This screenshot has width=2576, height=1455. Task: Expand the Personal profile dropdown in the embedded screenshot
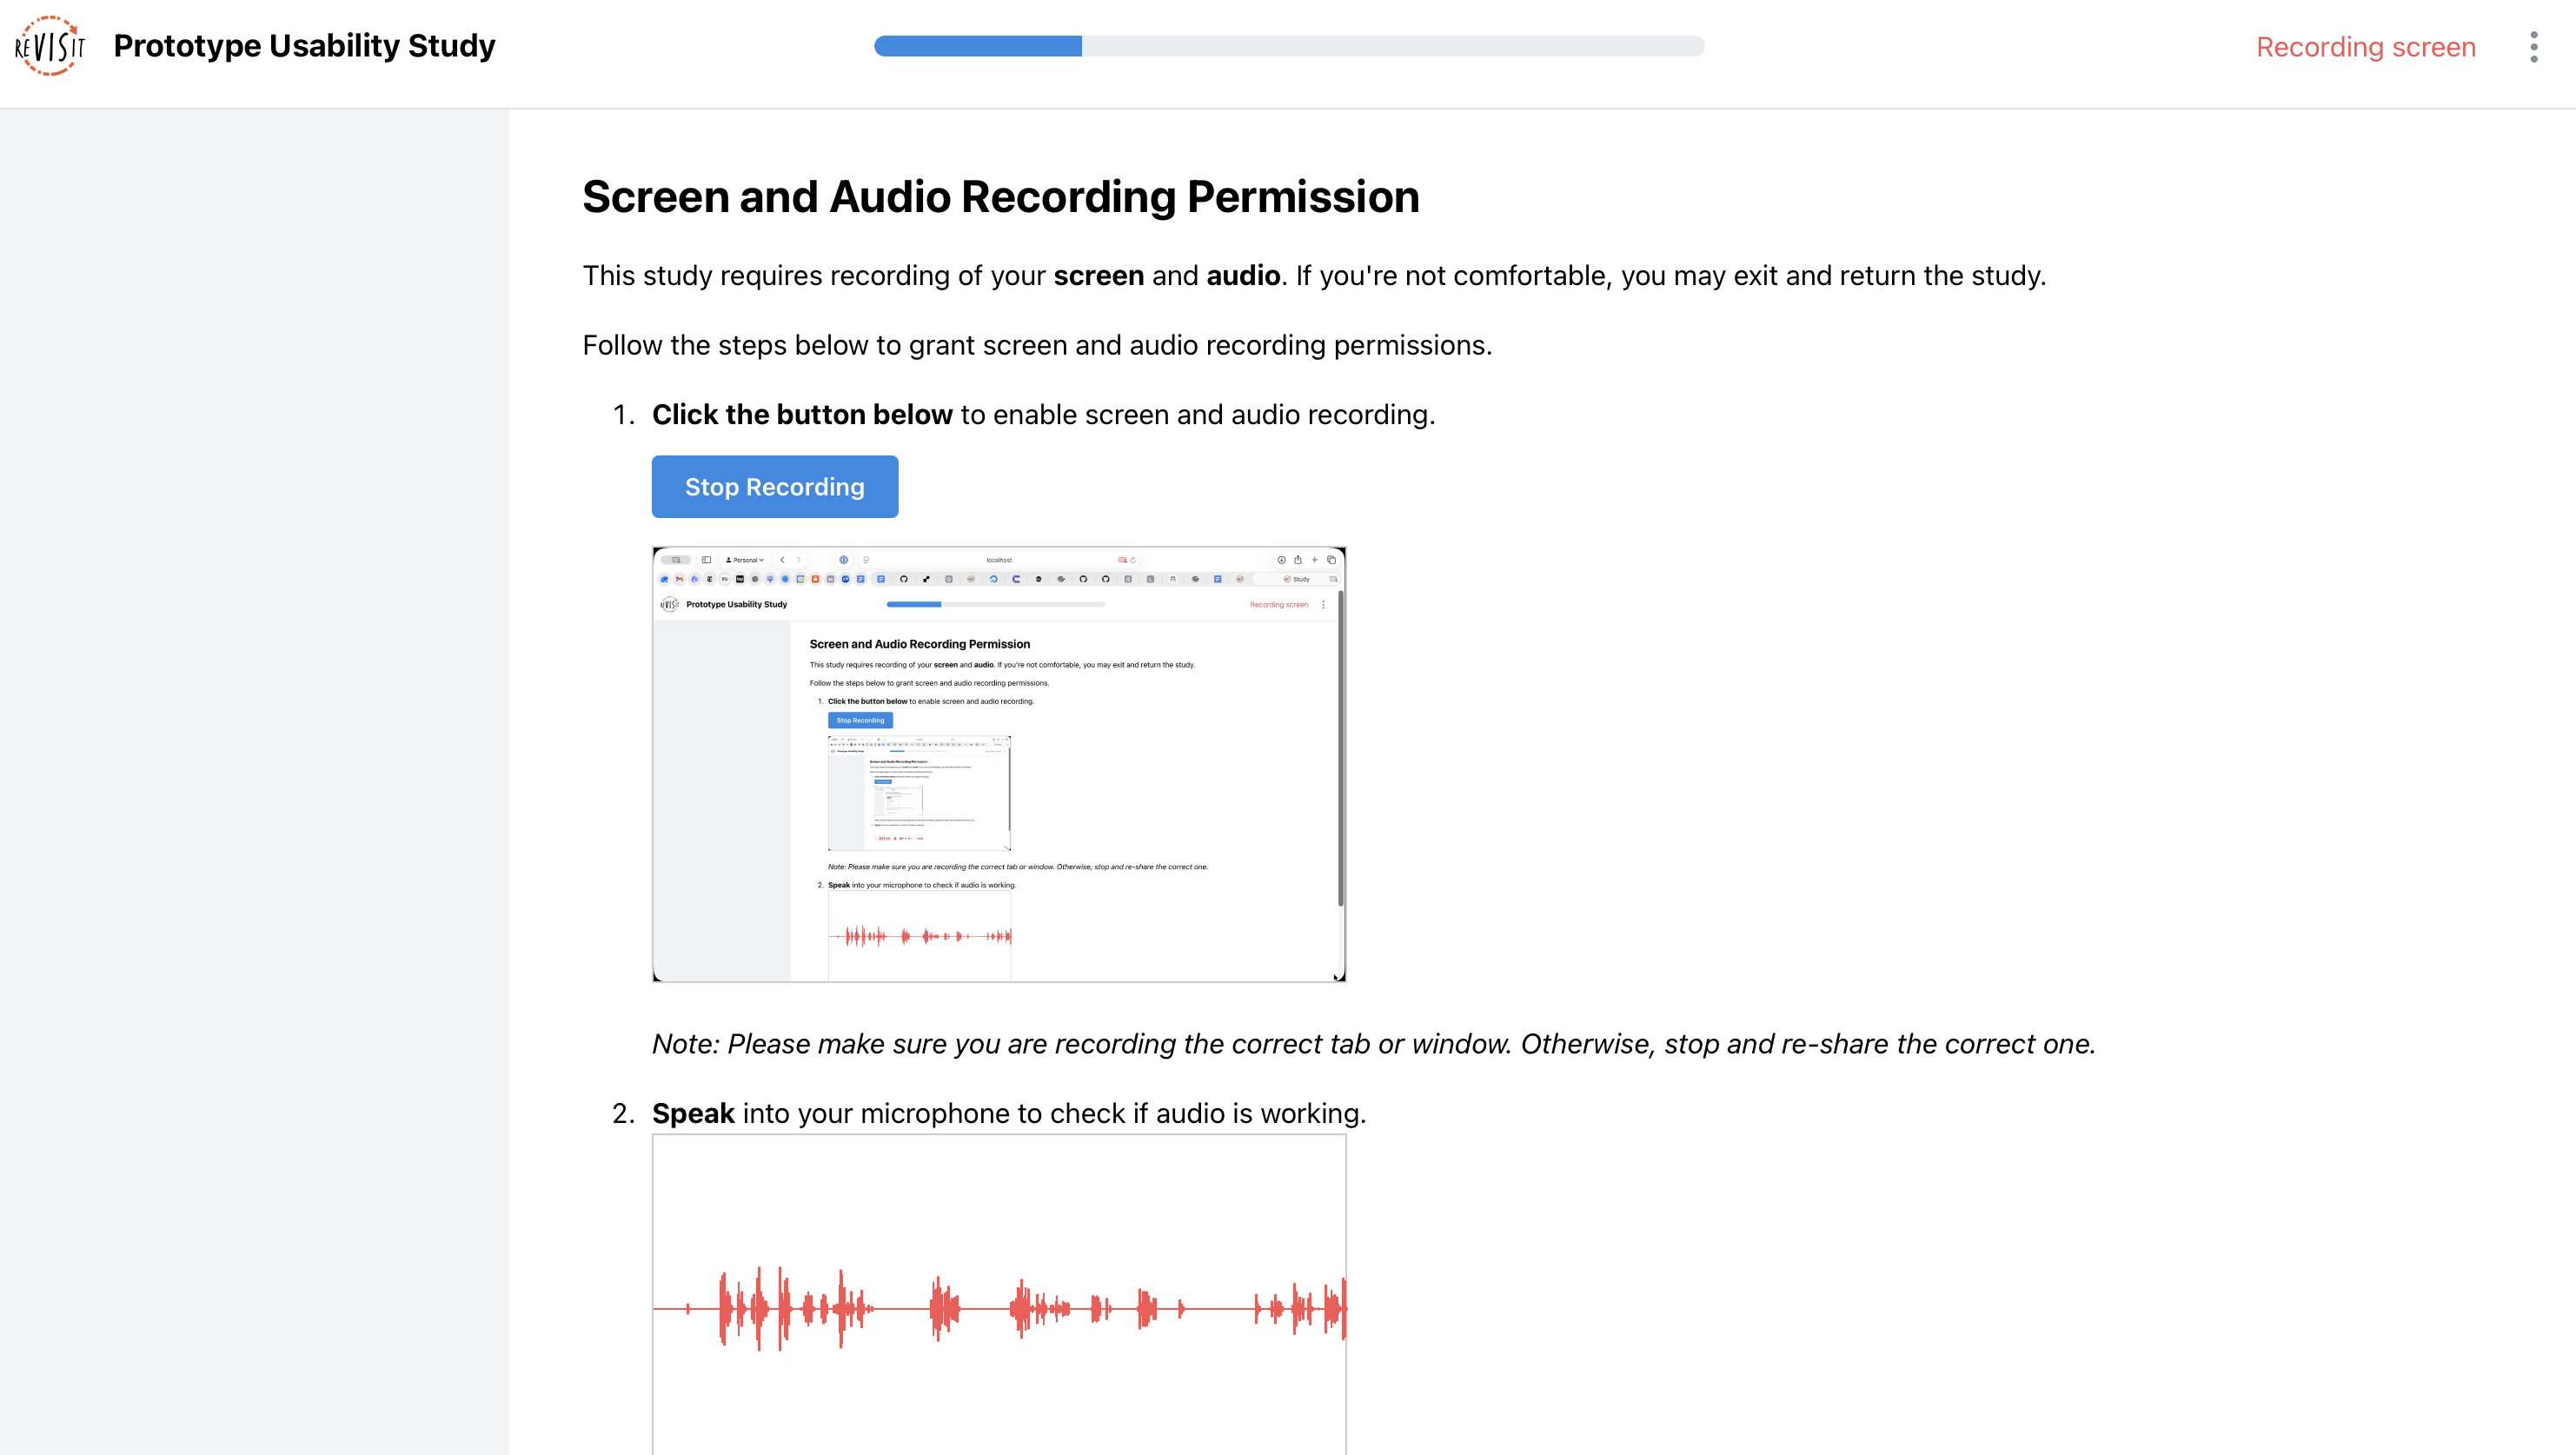(745, 560)
